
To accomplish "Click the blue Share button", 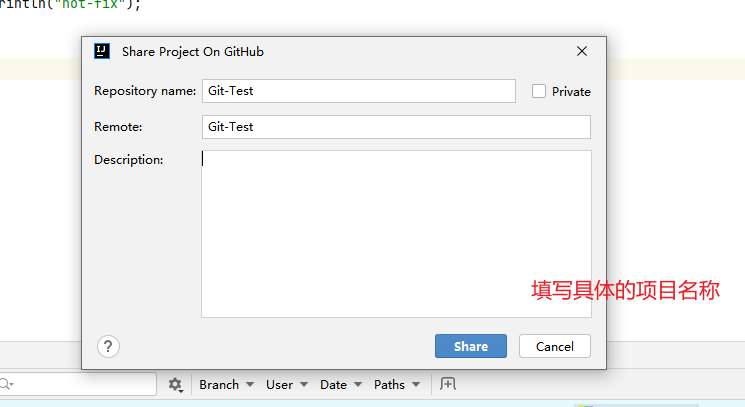I will coord(471,346).
